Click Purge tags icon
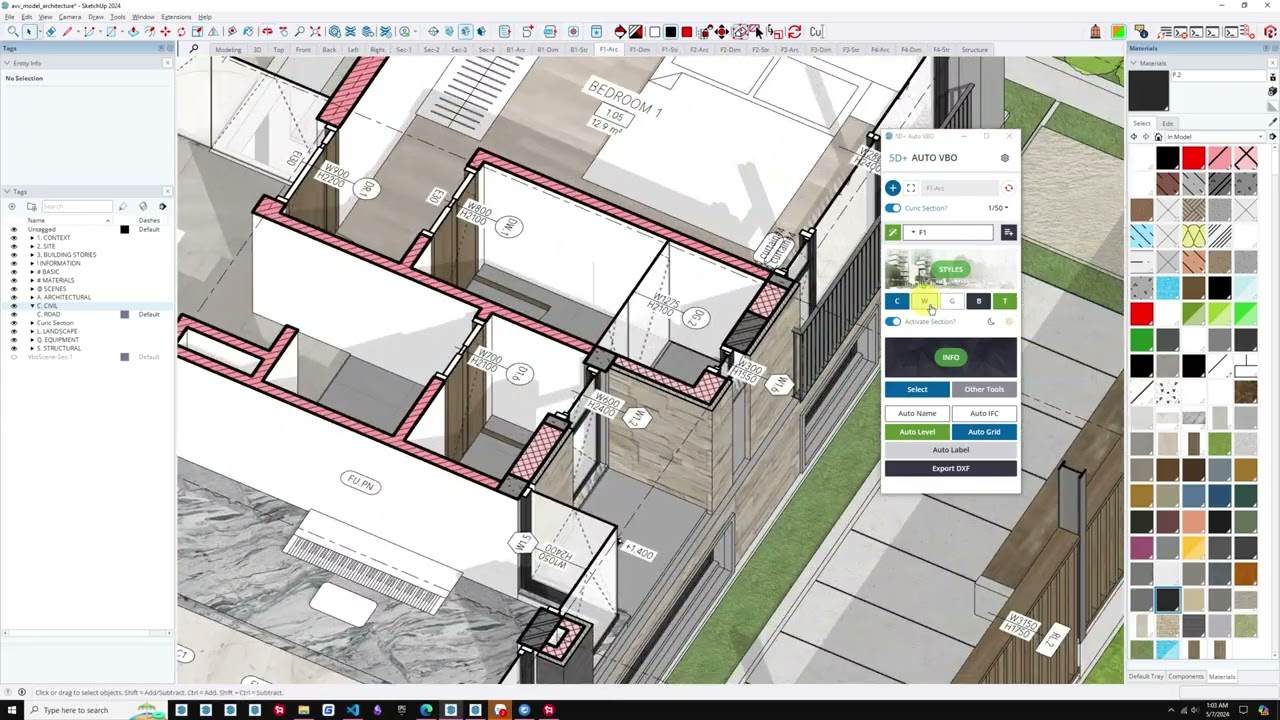 [x=143, y=207]
